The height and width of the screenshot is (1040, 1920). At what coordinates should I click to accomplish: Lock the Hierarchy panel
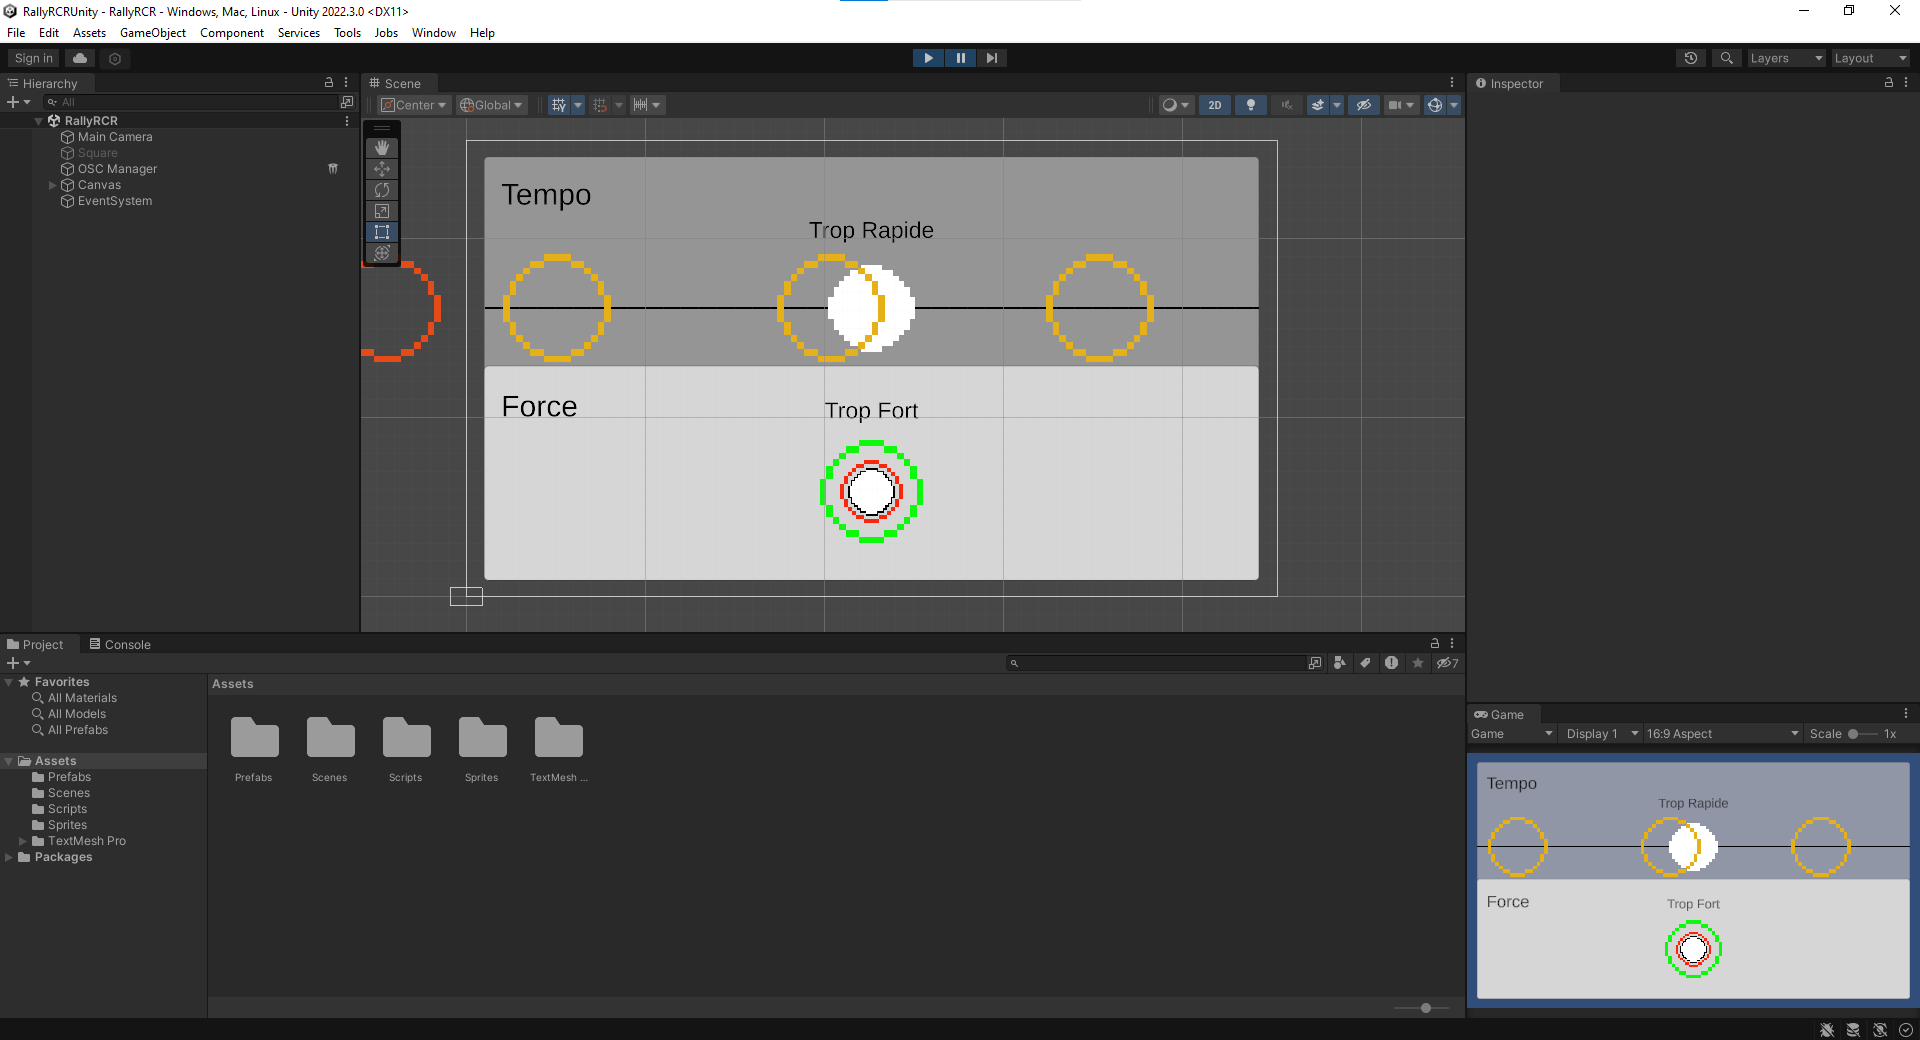pos(329,83)
